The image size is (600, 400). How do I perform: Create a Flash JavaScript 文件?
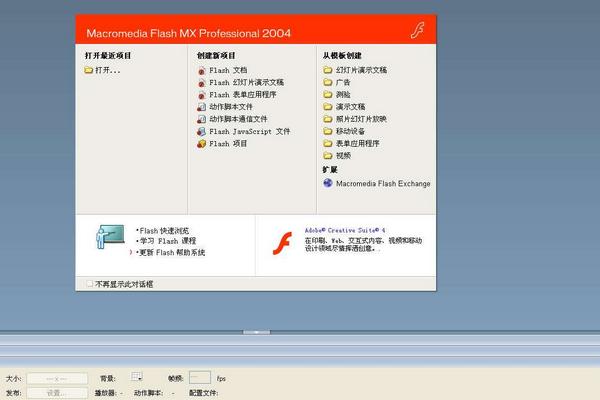pos(249,132)
